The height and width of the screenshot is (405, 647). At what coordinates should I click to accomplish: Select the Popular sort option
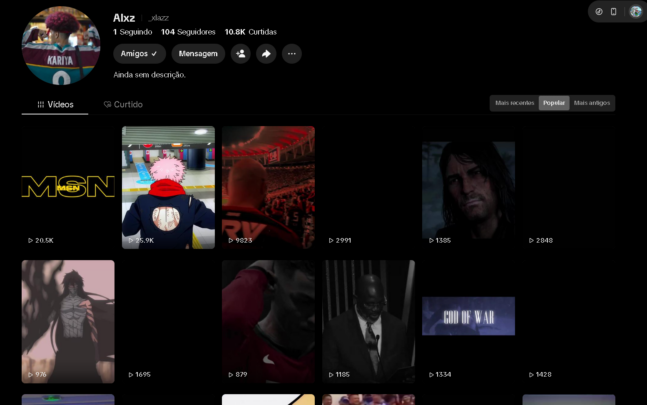pos(554,103)
